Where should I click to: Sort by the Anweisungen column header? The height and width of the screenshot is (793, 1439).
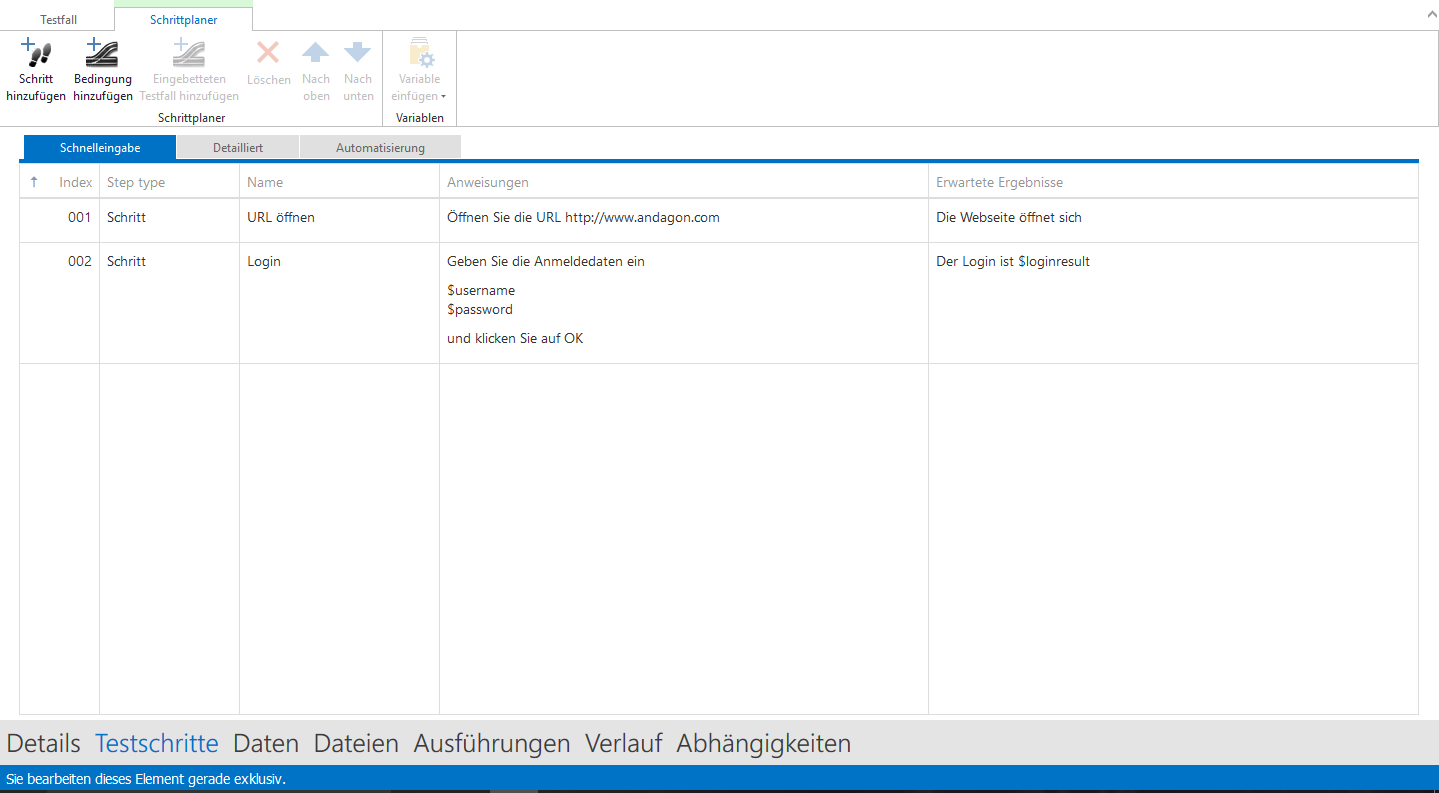(488, 182)
